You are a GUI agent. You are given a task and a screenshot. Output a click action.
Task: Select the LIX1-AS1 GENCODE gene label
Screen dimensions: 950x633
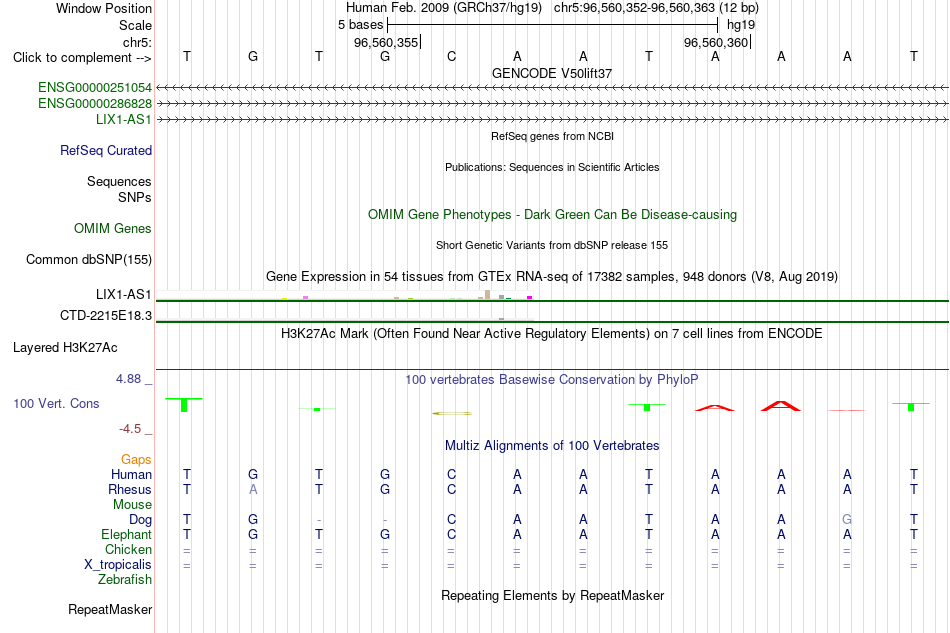pos(124,119)
